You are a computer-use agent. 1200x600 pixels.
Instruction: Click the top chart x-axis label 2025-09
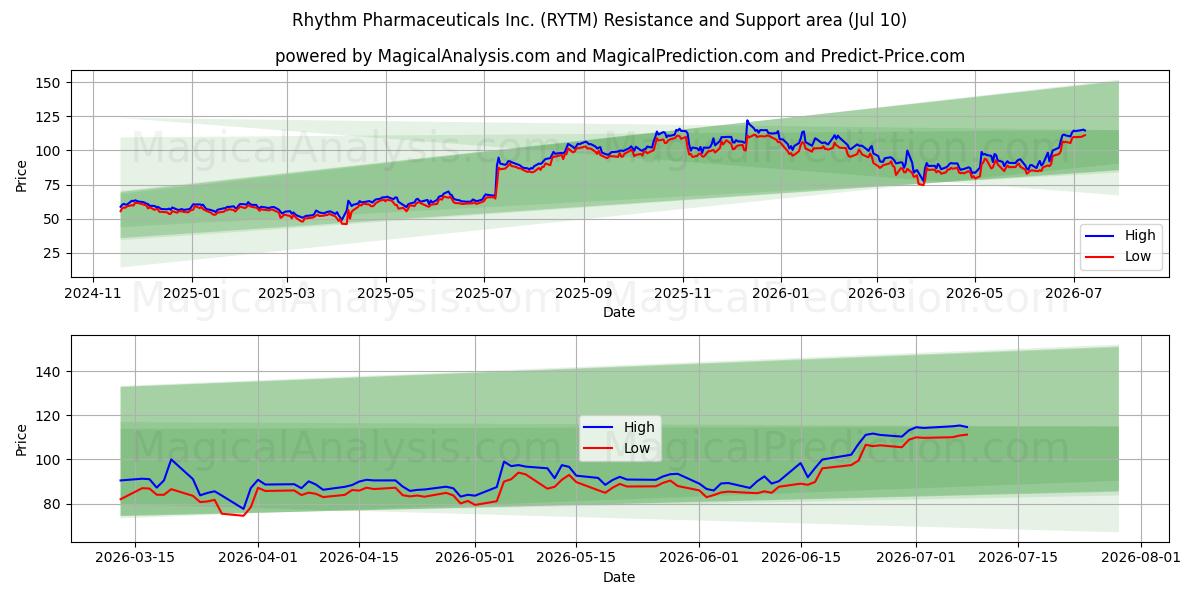[x=584, y=294]
